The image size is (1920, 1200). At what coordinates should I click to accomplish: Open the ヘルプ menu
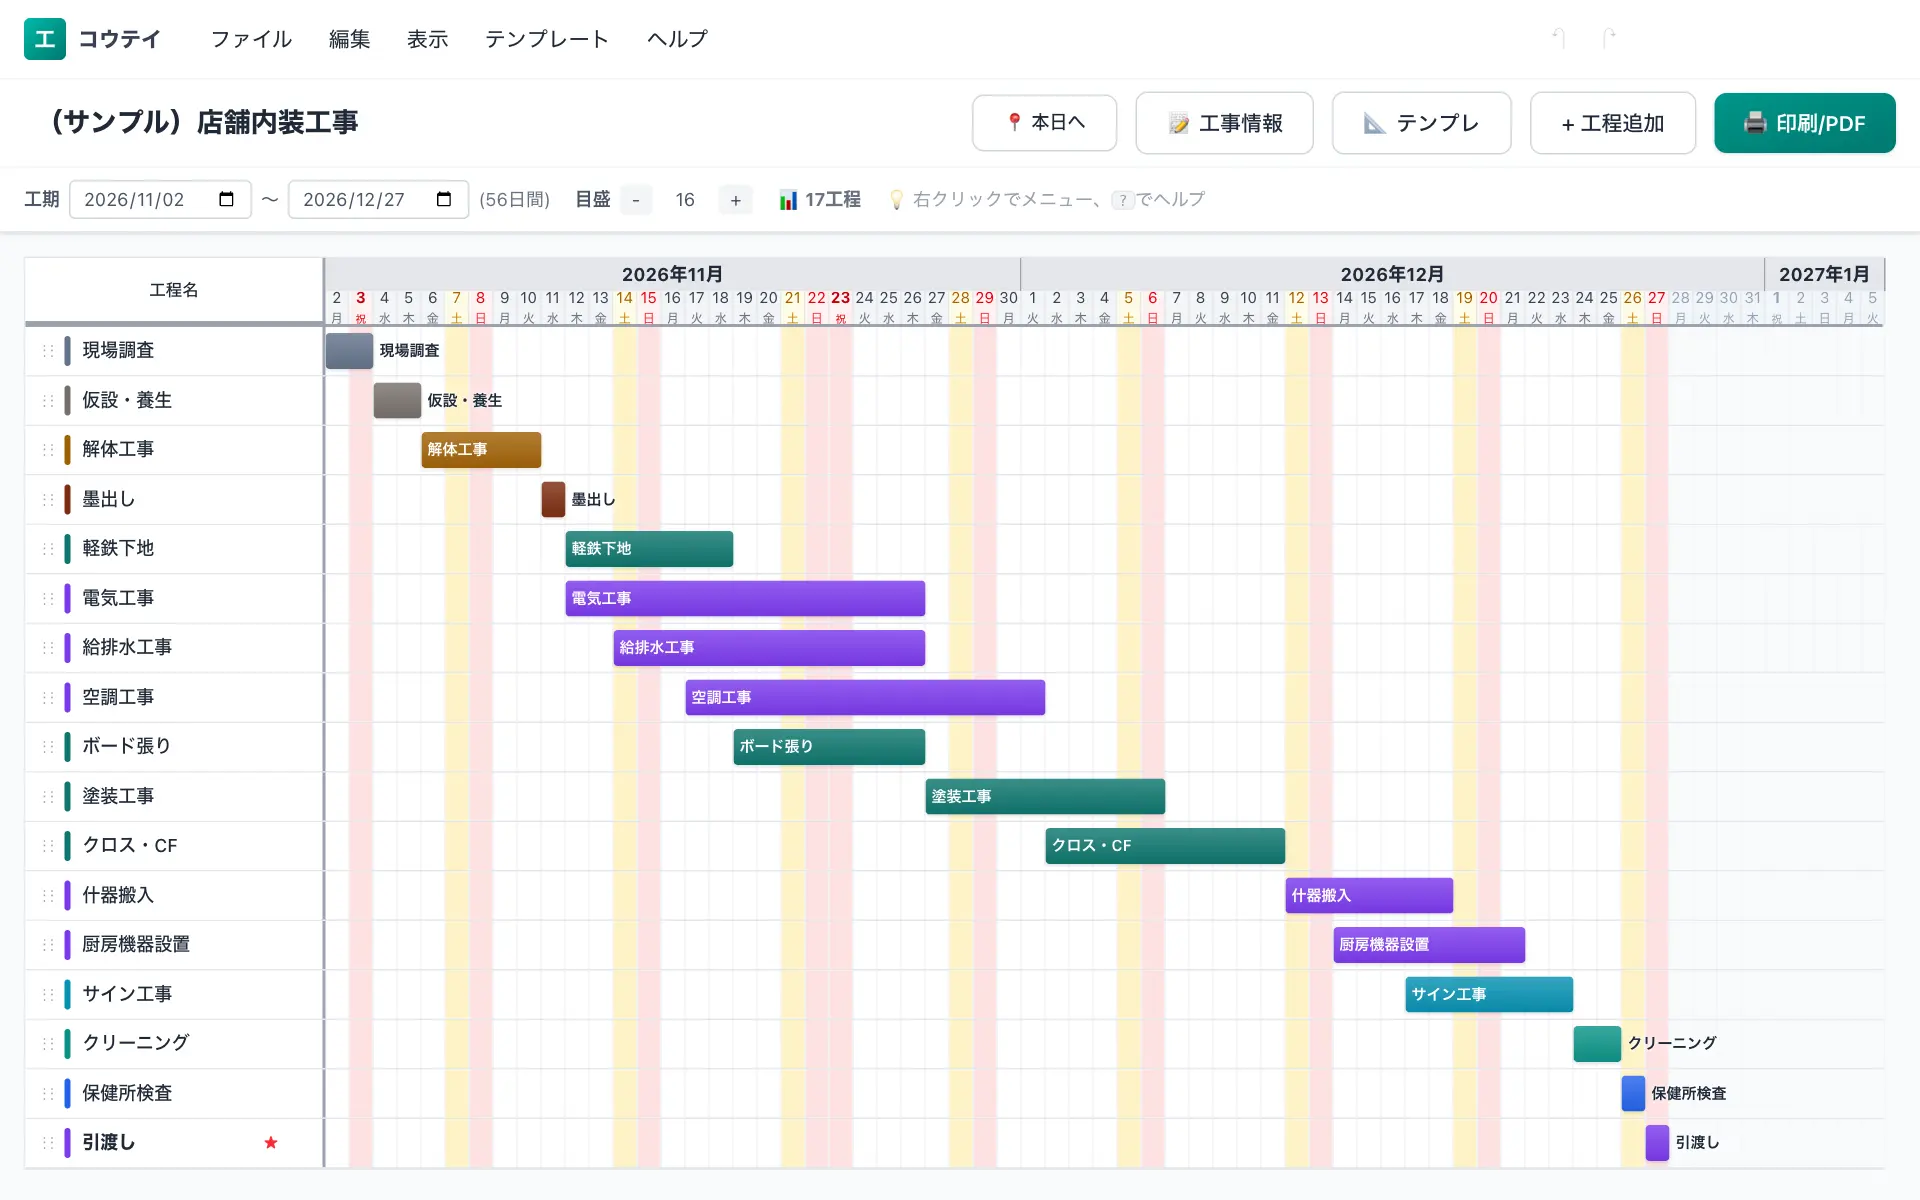[677, 39]
